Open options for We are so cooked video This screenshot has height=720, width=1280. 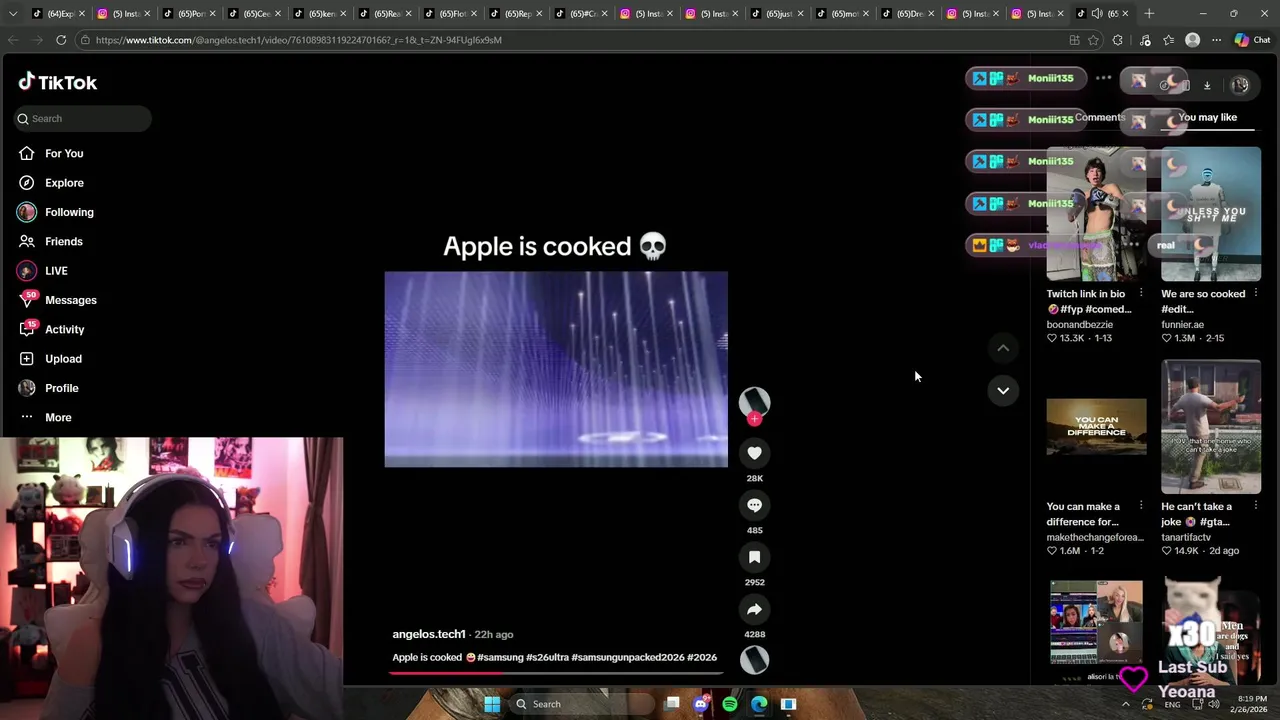click(x=1255, y=294)
